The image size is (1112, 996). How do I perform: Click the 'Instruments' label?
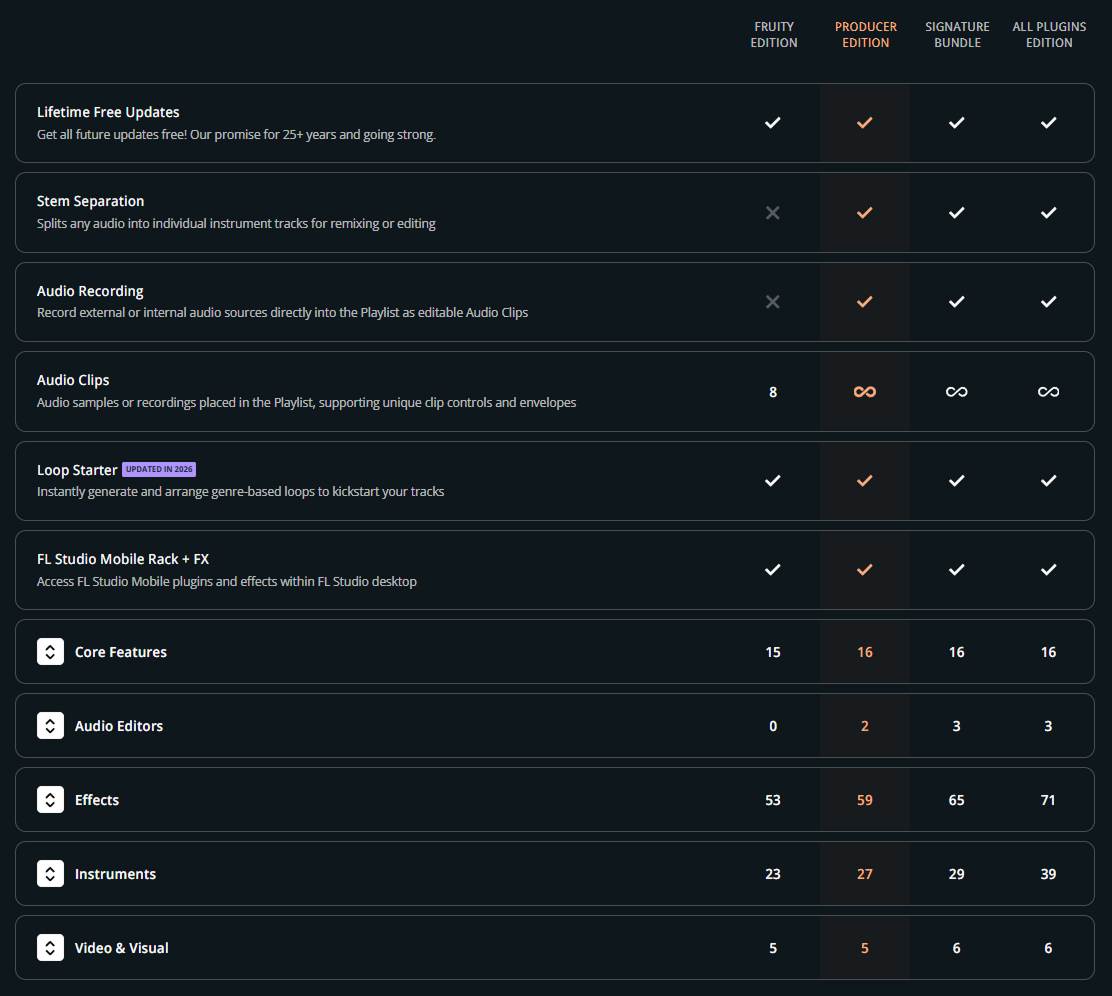click(x=115, y=874)
